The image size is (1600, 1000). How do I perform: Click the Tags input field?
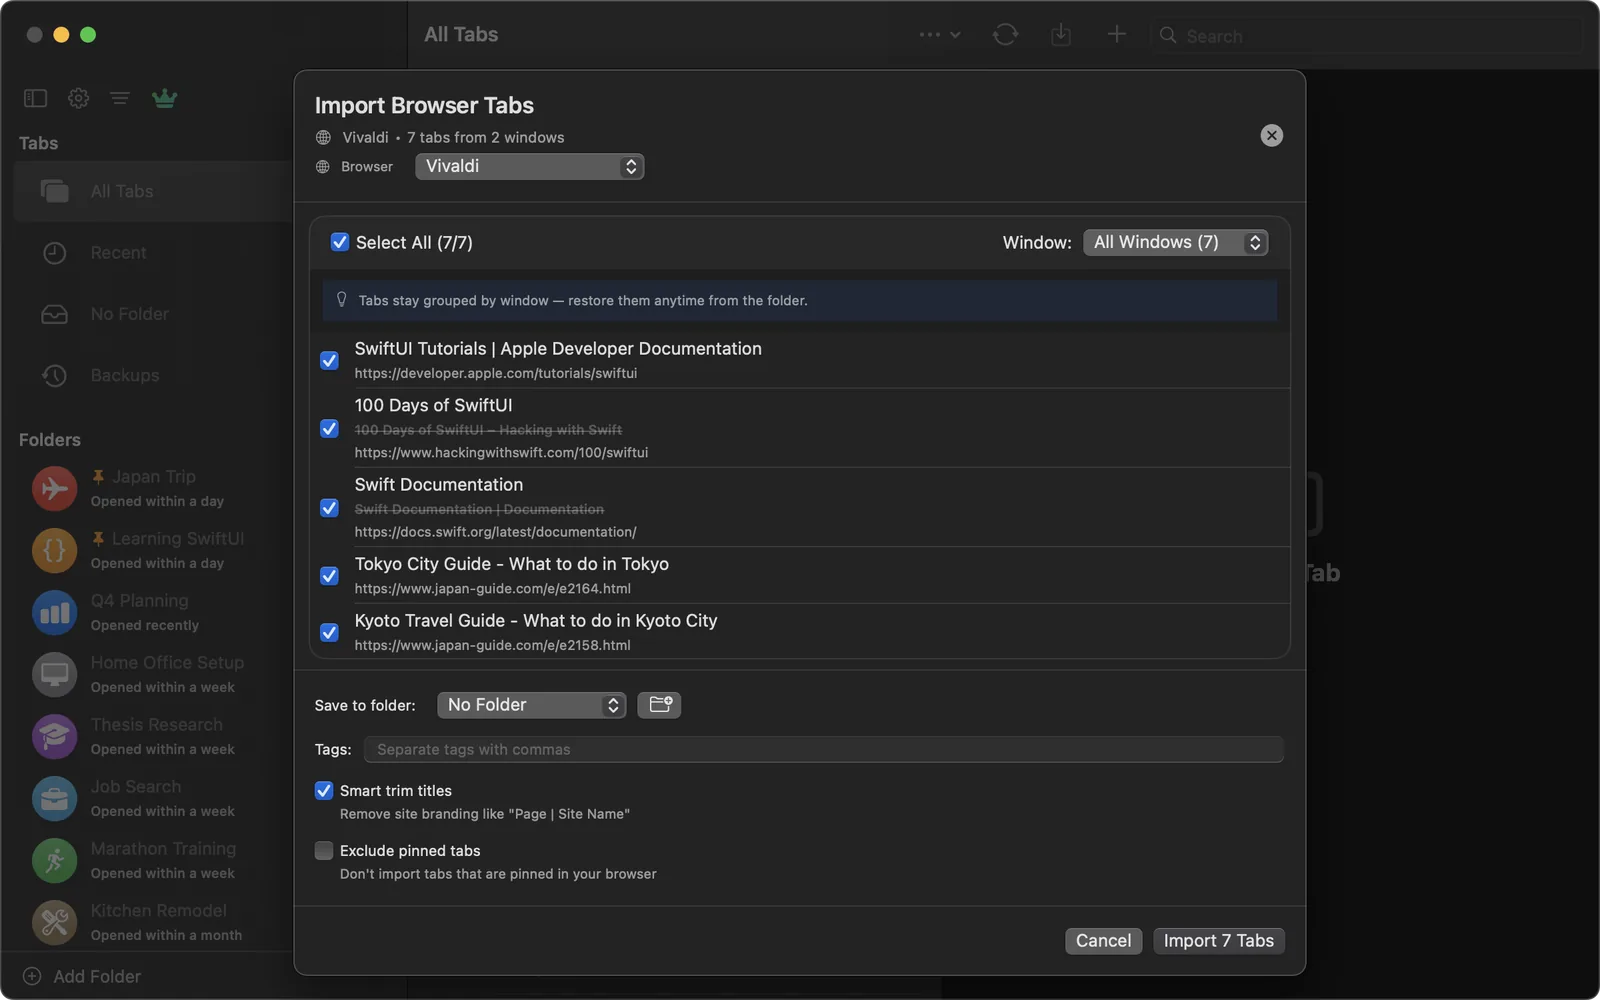(x=823, y=749)
